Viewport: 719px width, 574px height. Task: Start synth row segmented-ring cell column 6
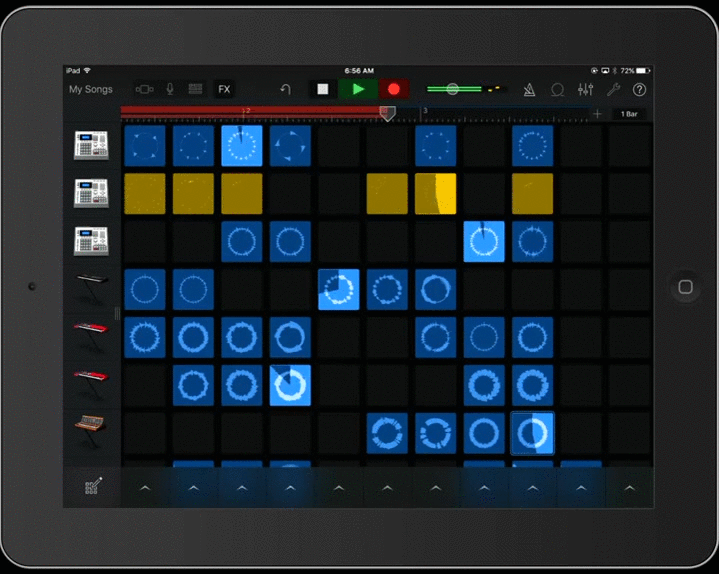(x=387, y=433)
